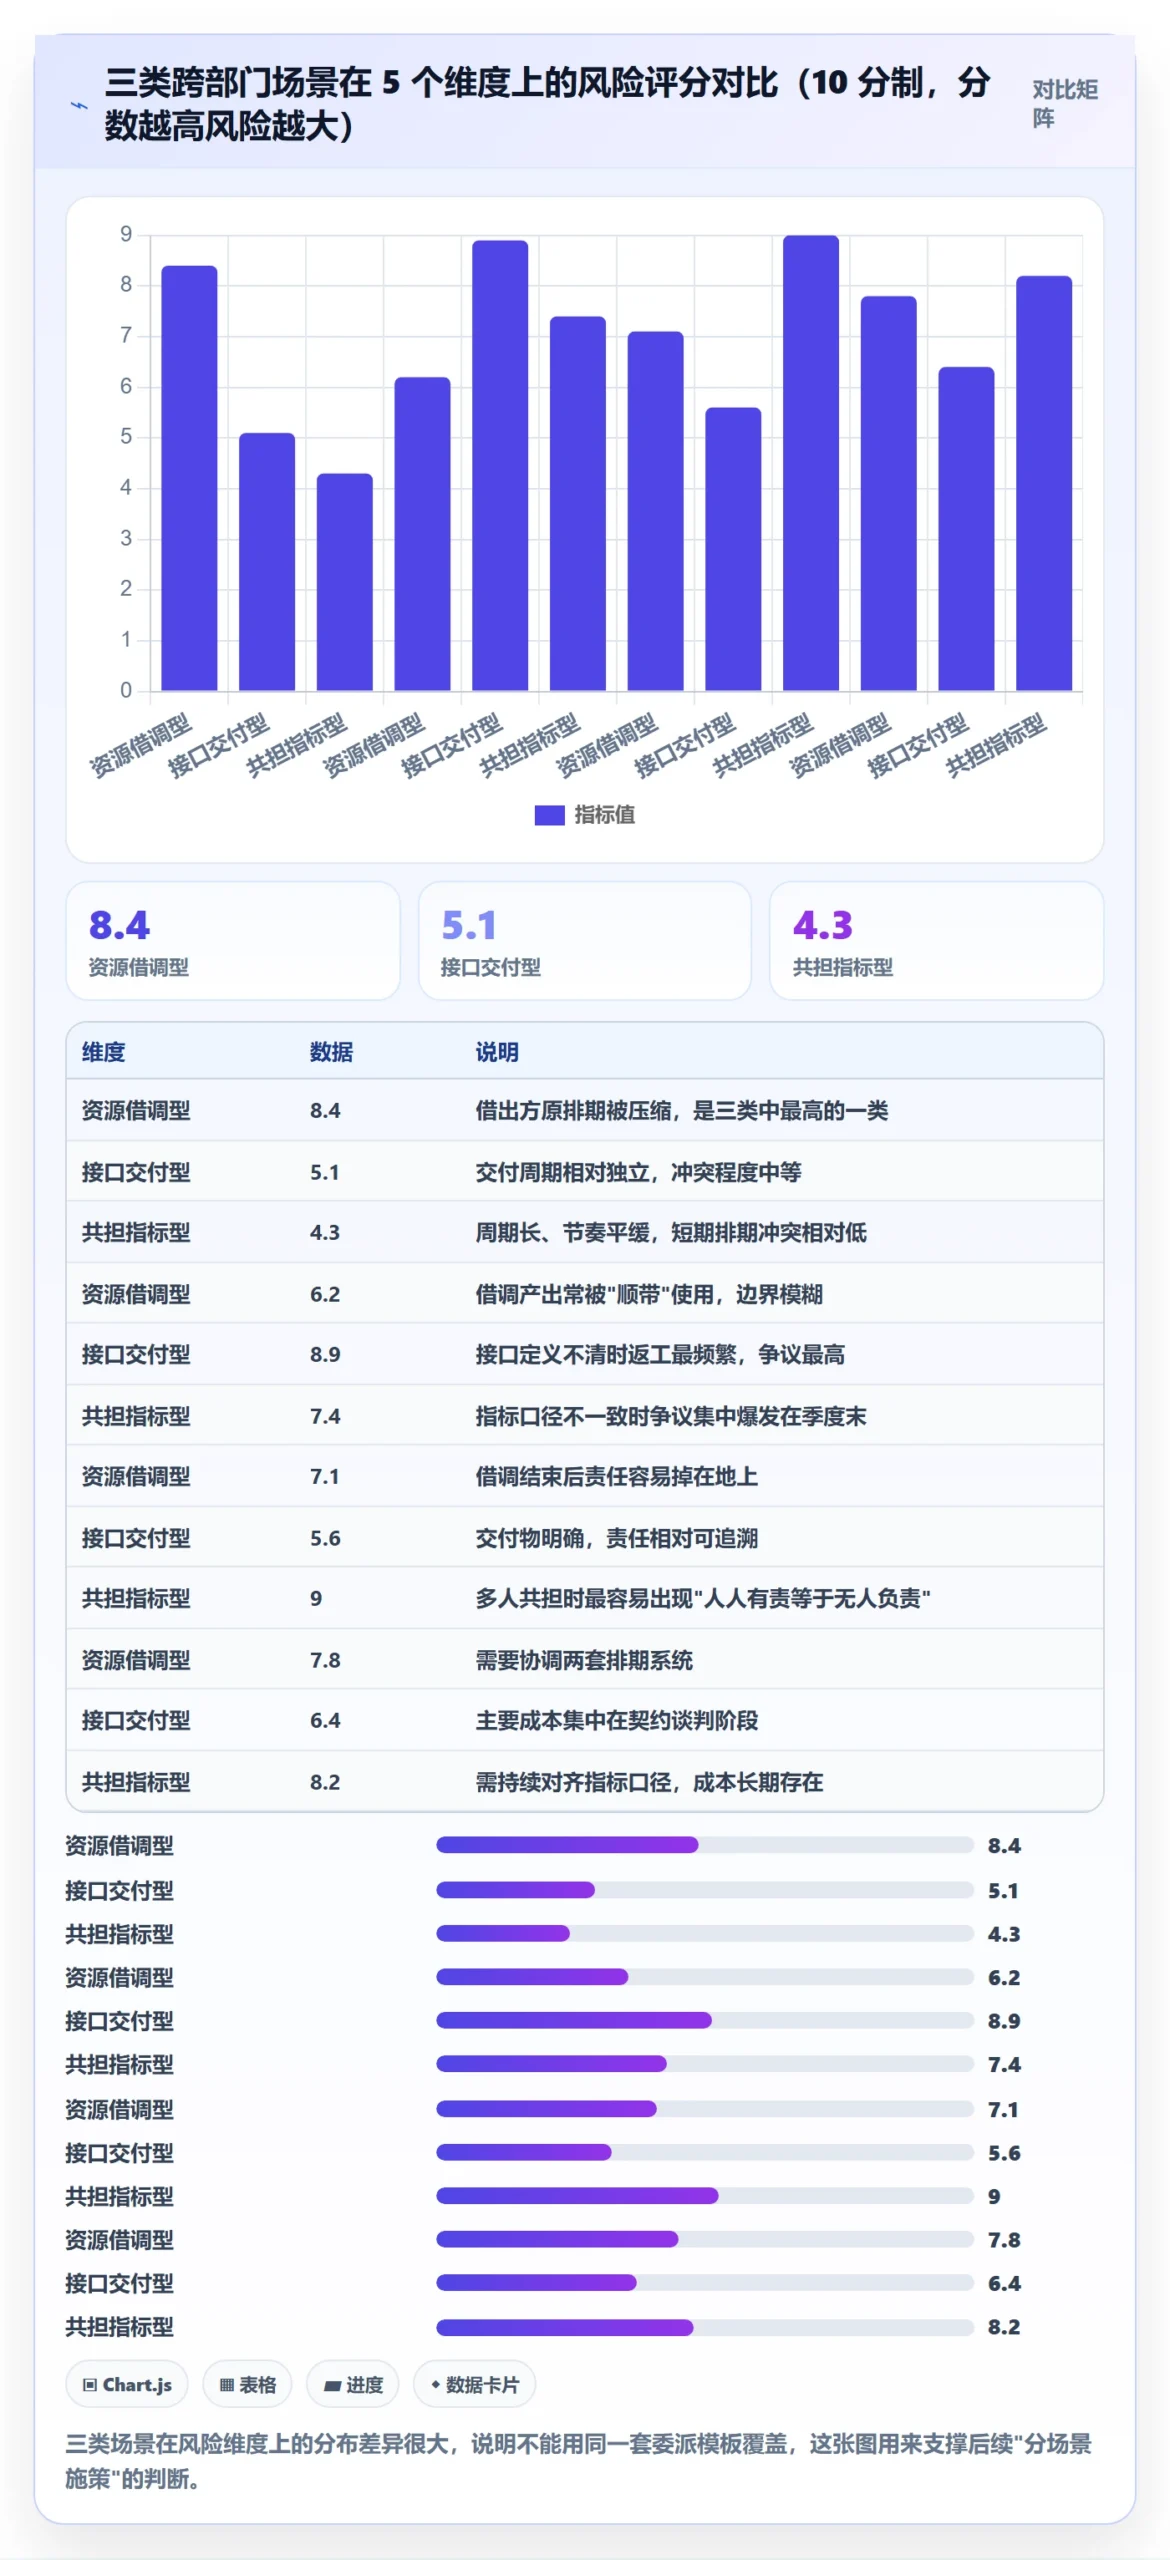Click the card title 三类跨部门场景在 5 个维度
1170x2560 pixels.
[547, 104]
